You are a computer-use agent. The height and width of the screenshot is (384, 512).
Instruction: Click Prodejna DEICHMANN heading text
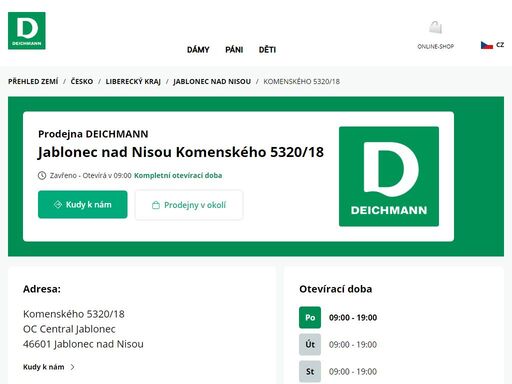pyautogui.click(x=93, y=134)
